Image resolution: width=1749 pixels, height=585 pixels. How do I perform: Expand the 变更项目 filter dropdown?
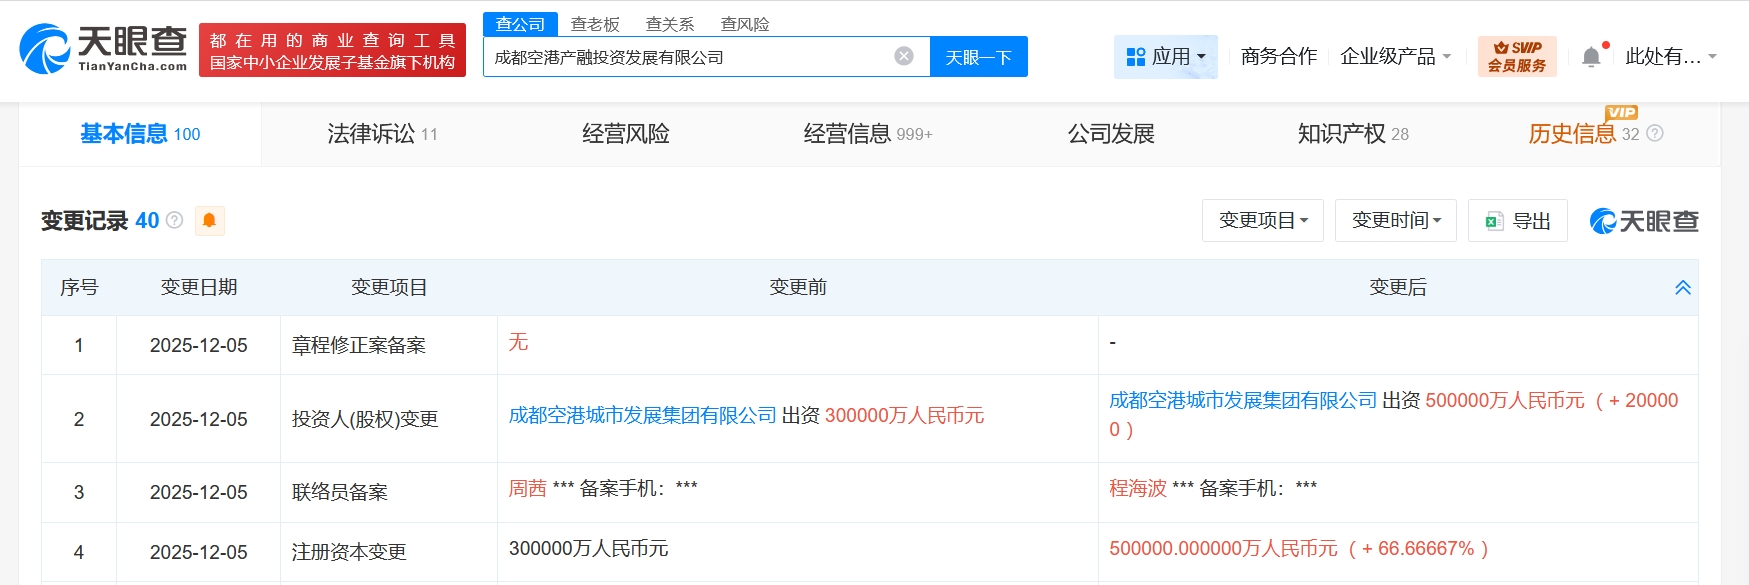pyautogui.click(x=1262, y=220)
